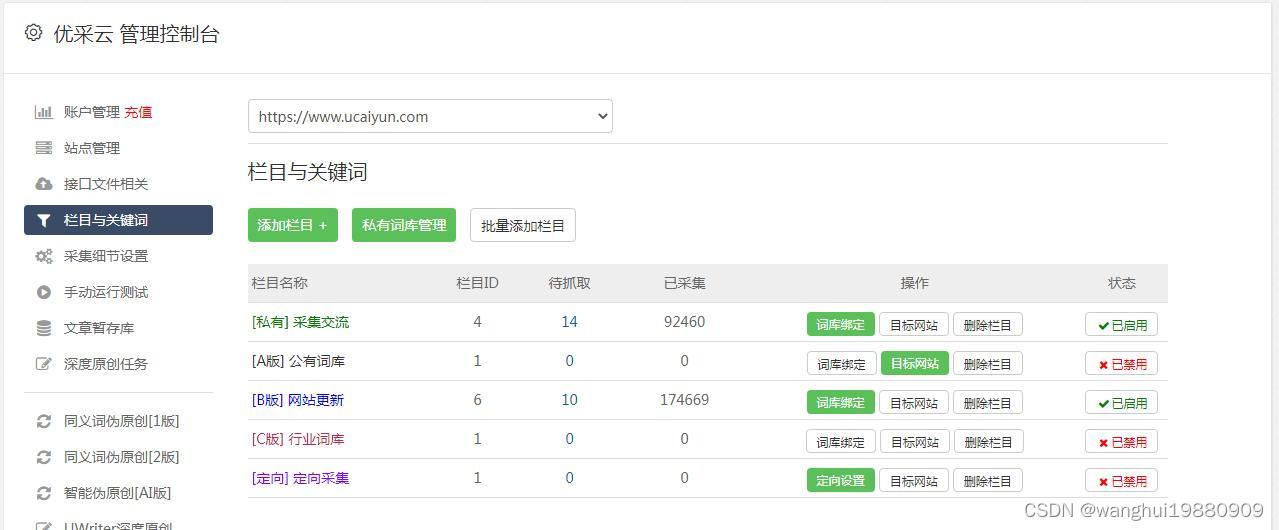
Task: Click the refresh icon for 智能伪原创[AI版]
Action: click(x=43, y=493)
